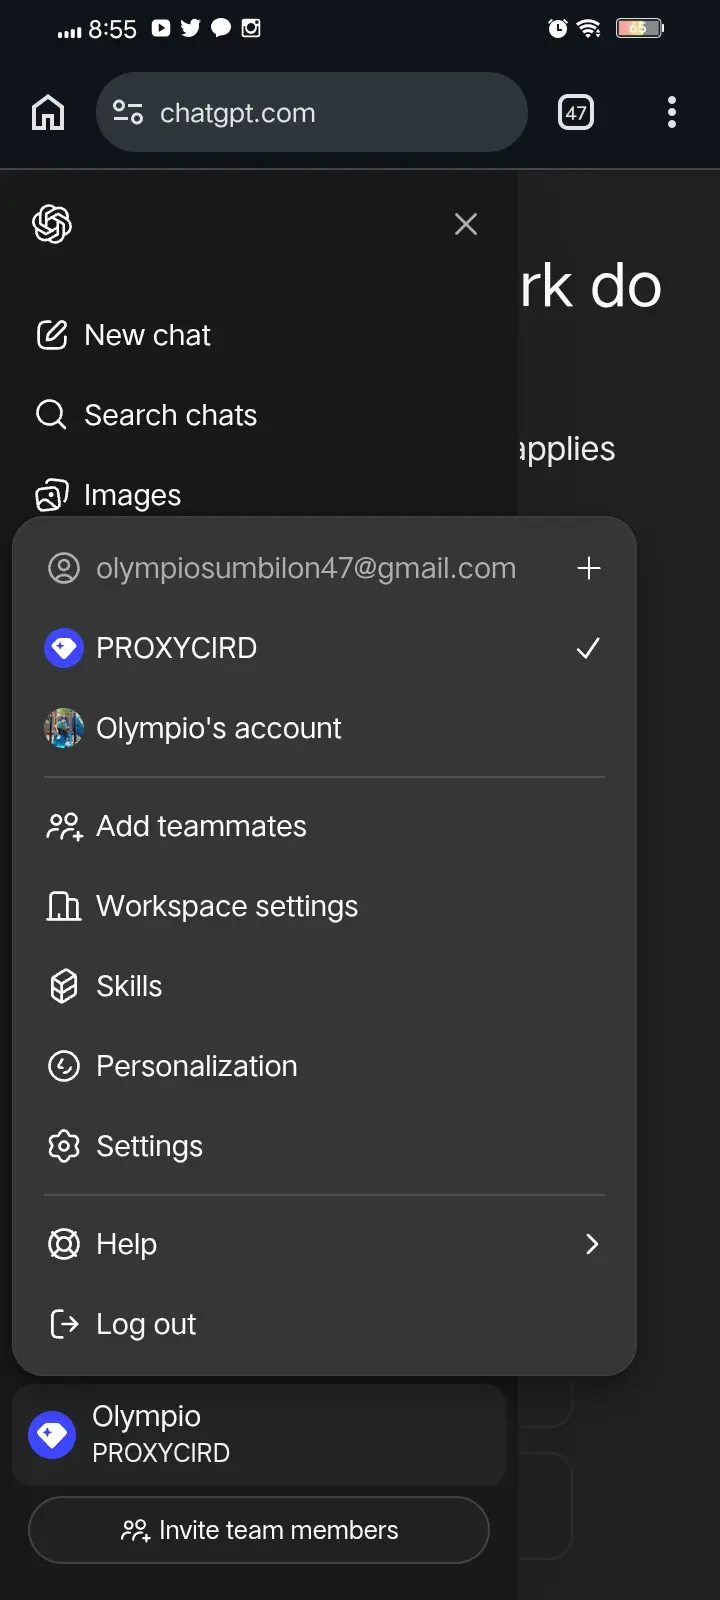Image resolution: width=720 pixels, height=1600 pixels.
Task: Open the Skills menu item
Action: coord(324,986)
